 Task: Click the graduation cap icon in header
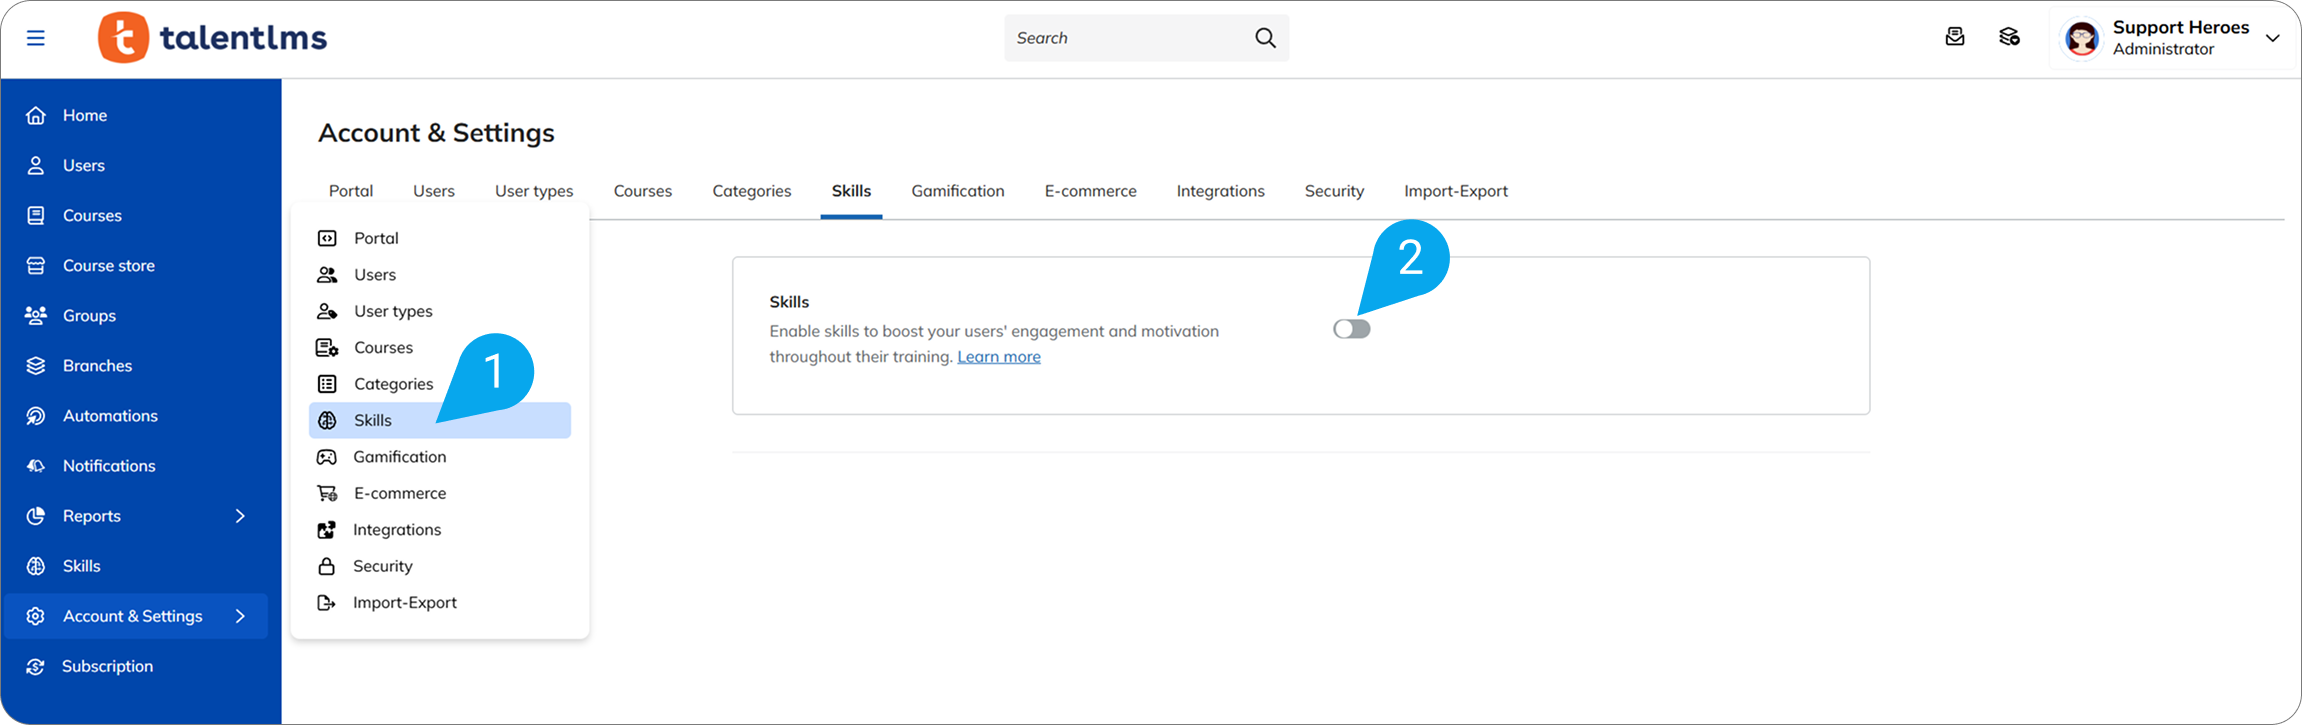(2009, 38)
